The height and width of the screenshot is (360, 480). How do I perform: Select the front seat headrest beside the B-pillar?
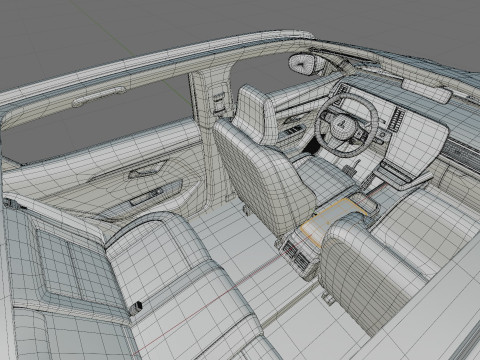[x=256, y=114]
